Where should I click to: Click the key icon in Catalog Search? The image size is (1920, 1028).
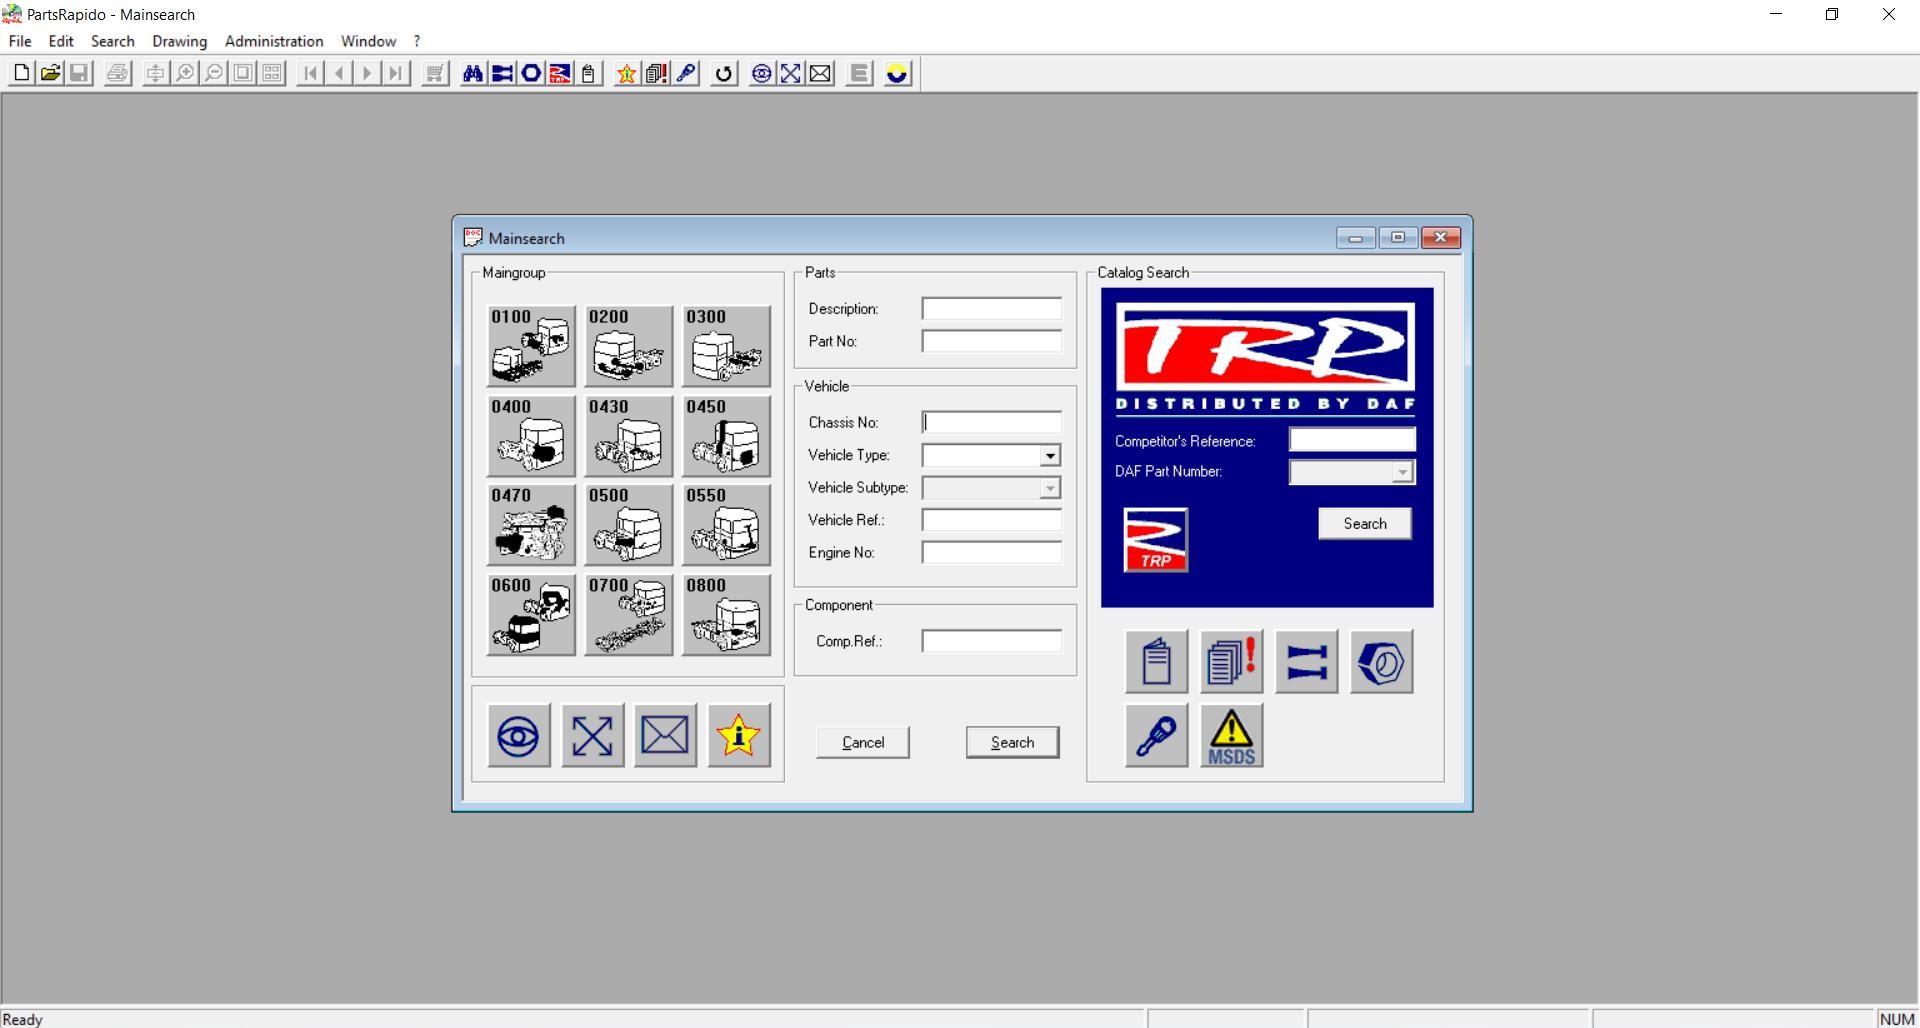(1156, 736)
